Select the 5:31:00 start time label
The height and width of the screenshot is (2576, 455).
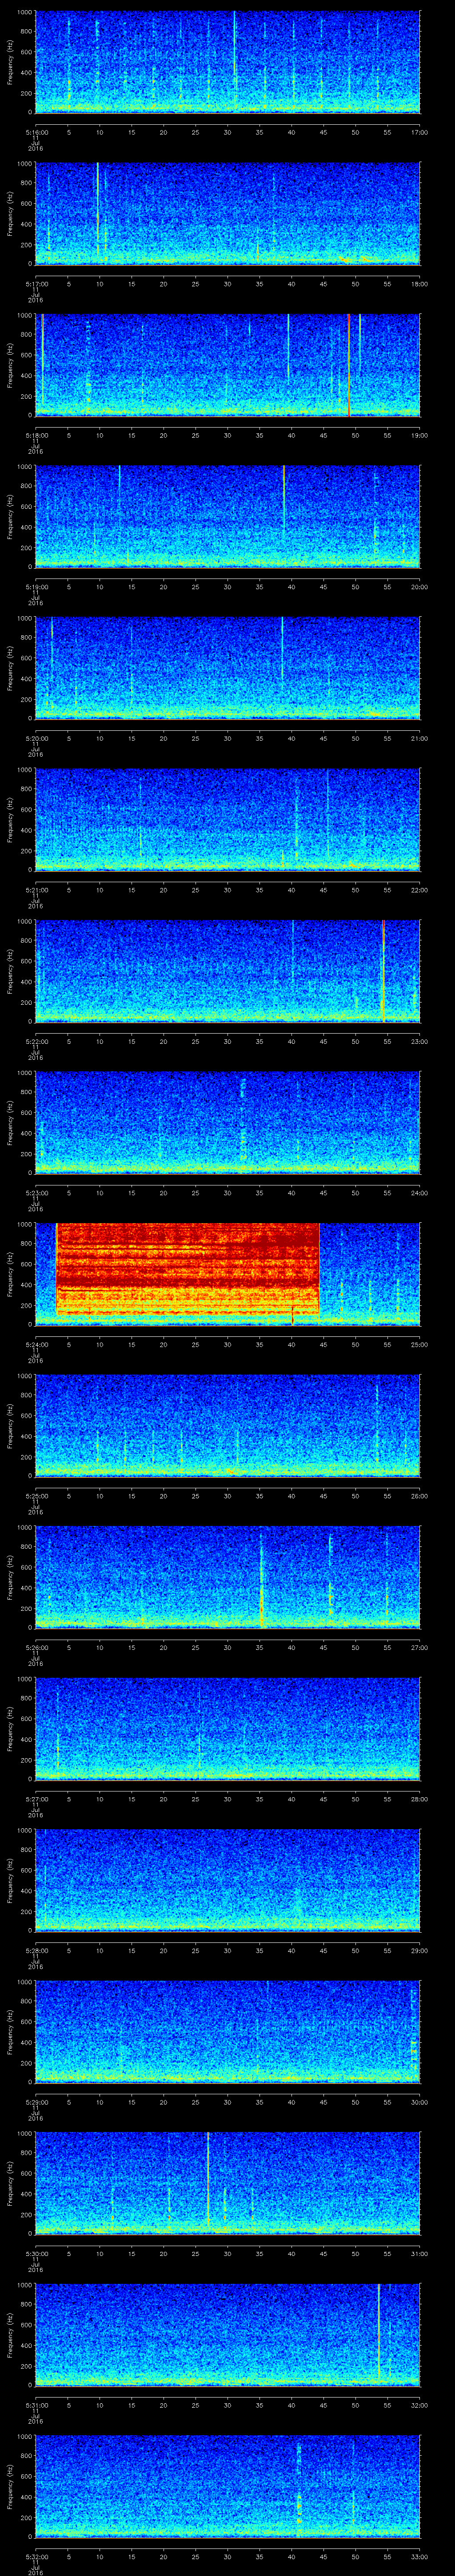tap(36, 2405)
